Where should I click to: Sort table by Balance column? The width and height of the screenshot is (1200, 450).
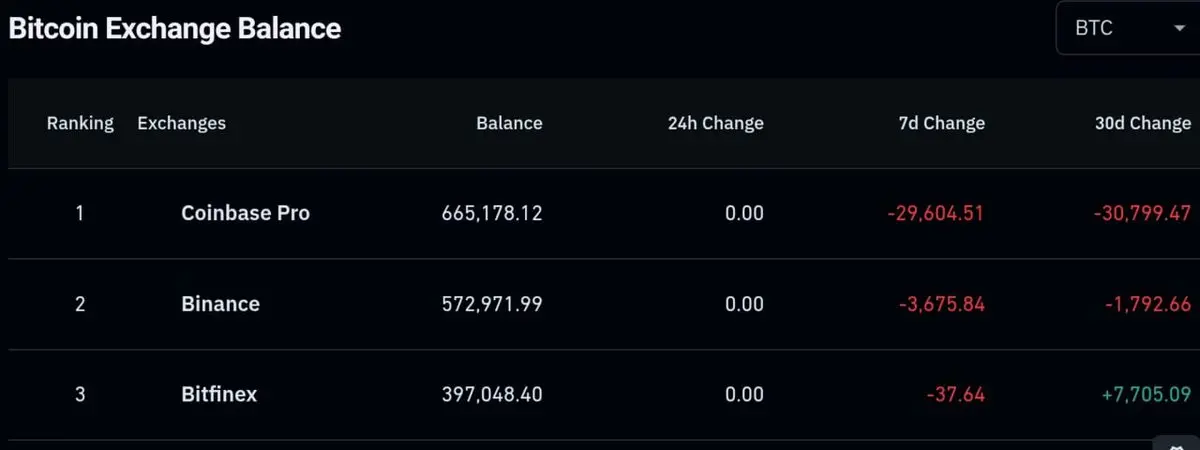(509, 124)
